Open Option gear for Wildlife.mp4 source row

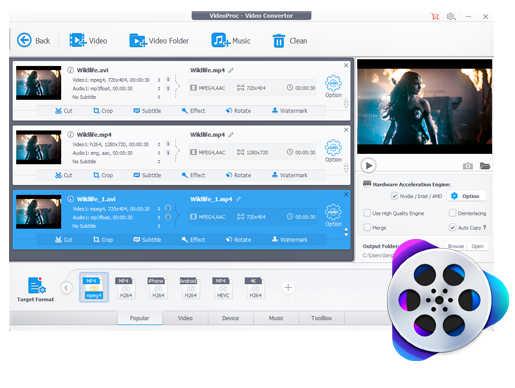[333, 151]
